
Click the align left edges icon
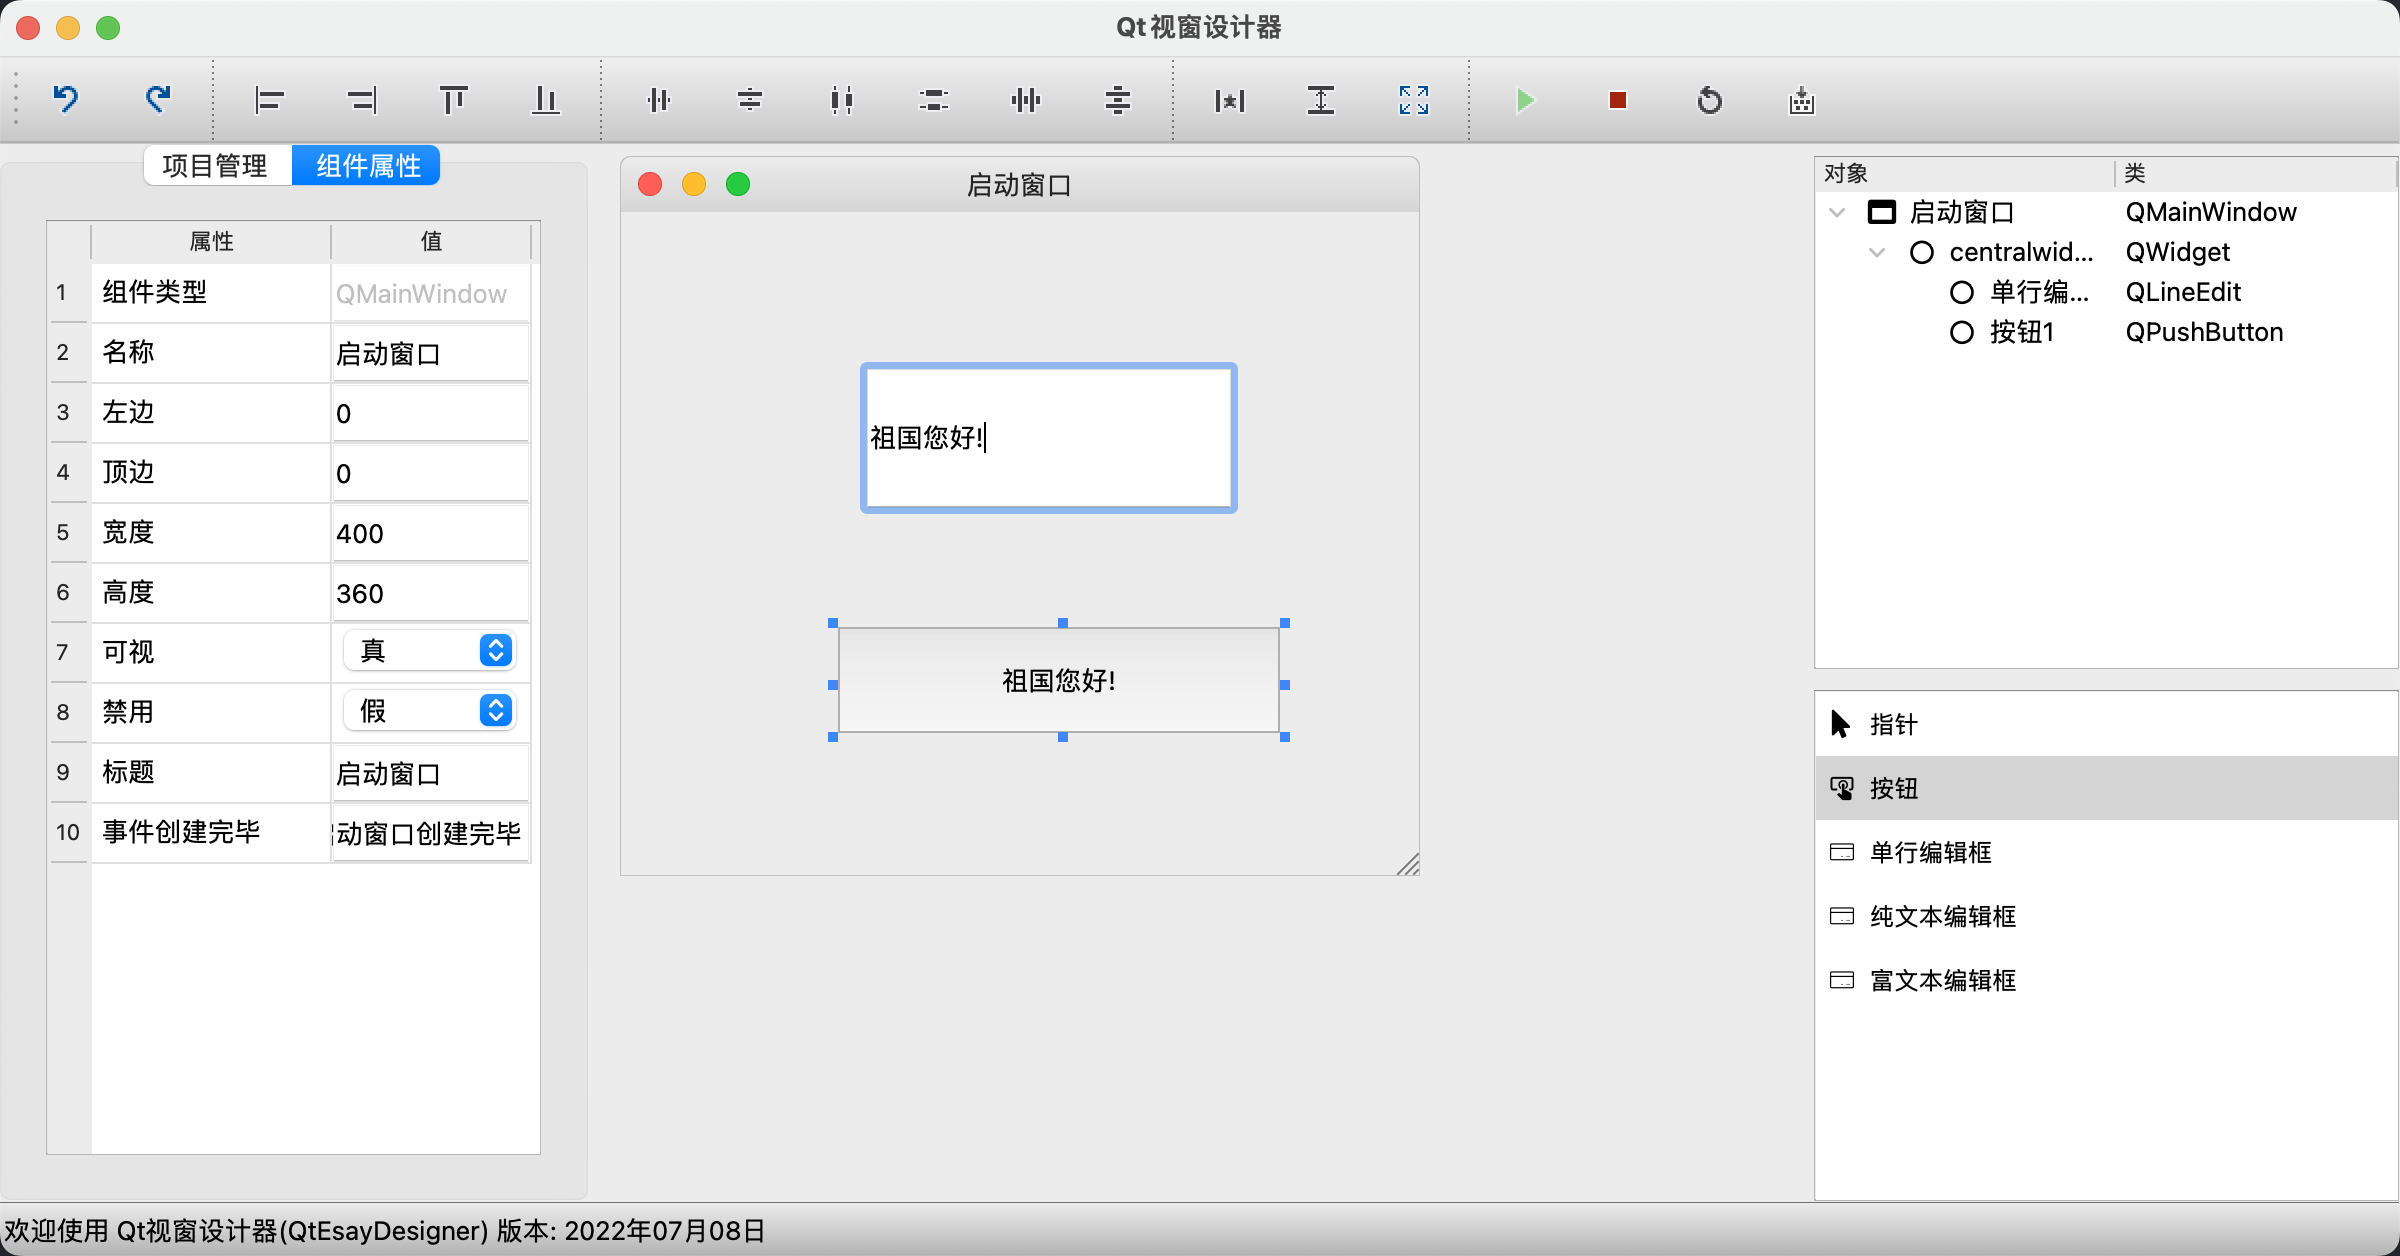click(x=269, y=100)
